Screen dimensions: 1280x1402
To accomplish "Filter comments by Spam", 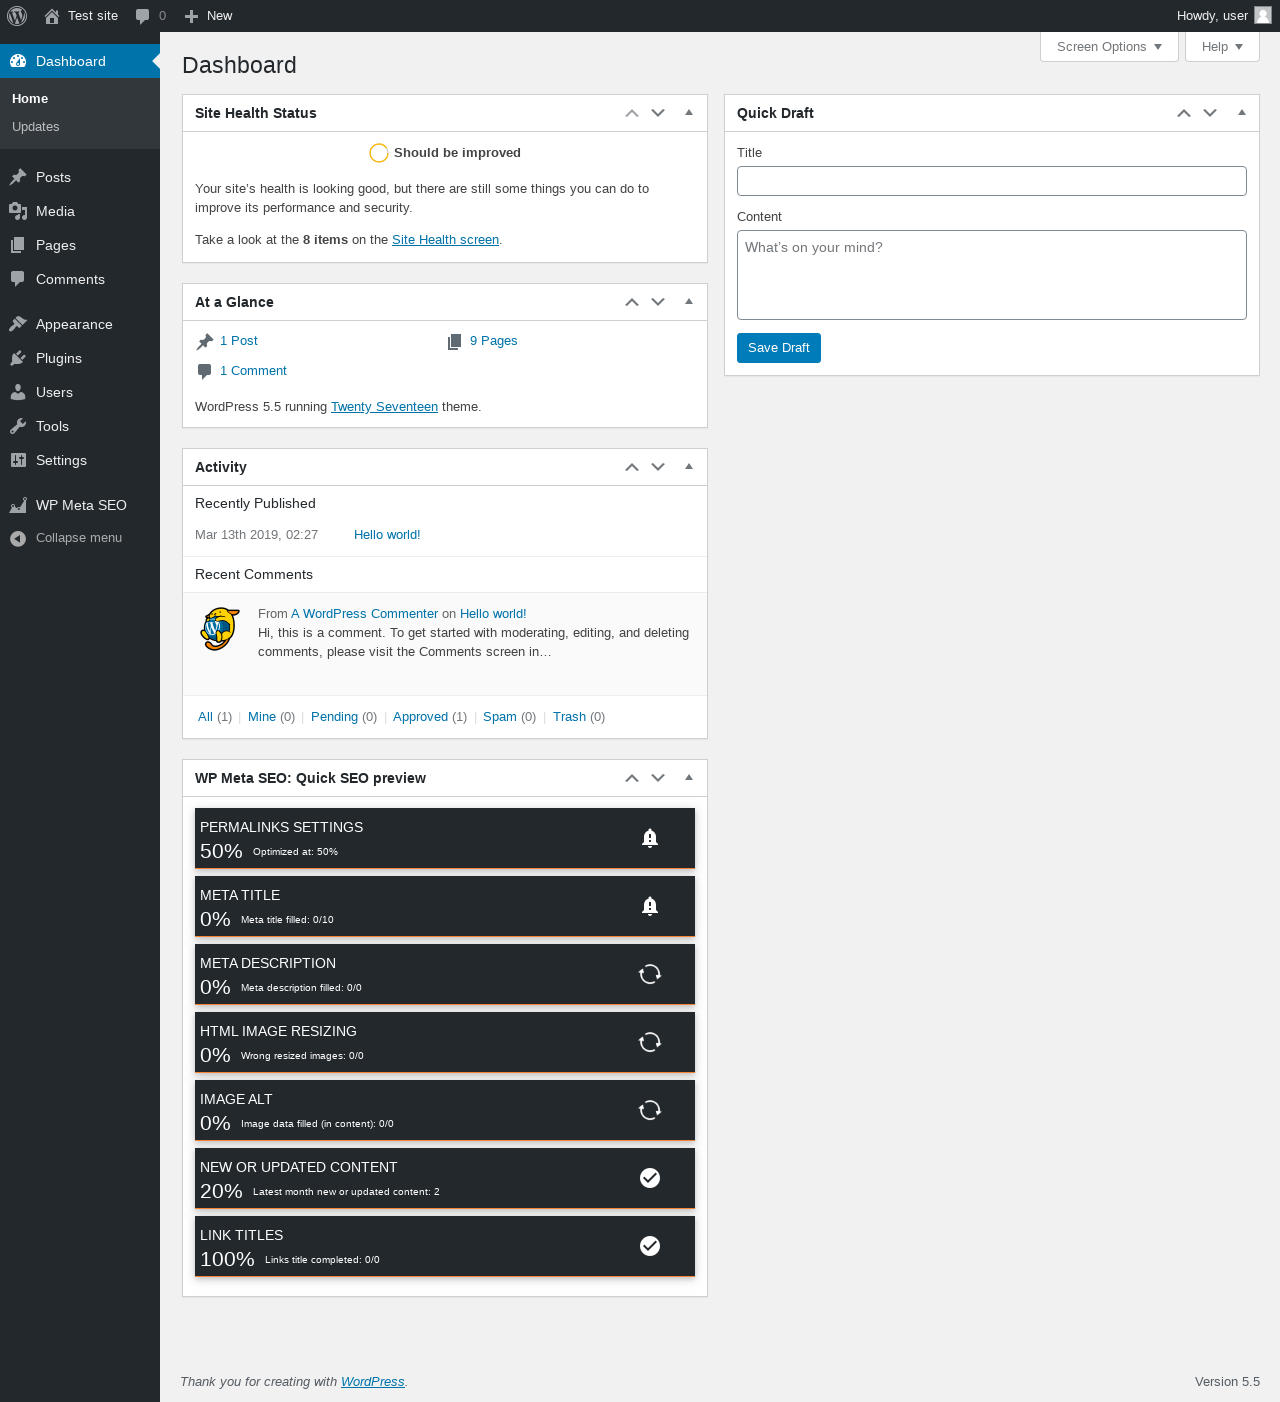I will [x=500, y=717].
